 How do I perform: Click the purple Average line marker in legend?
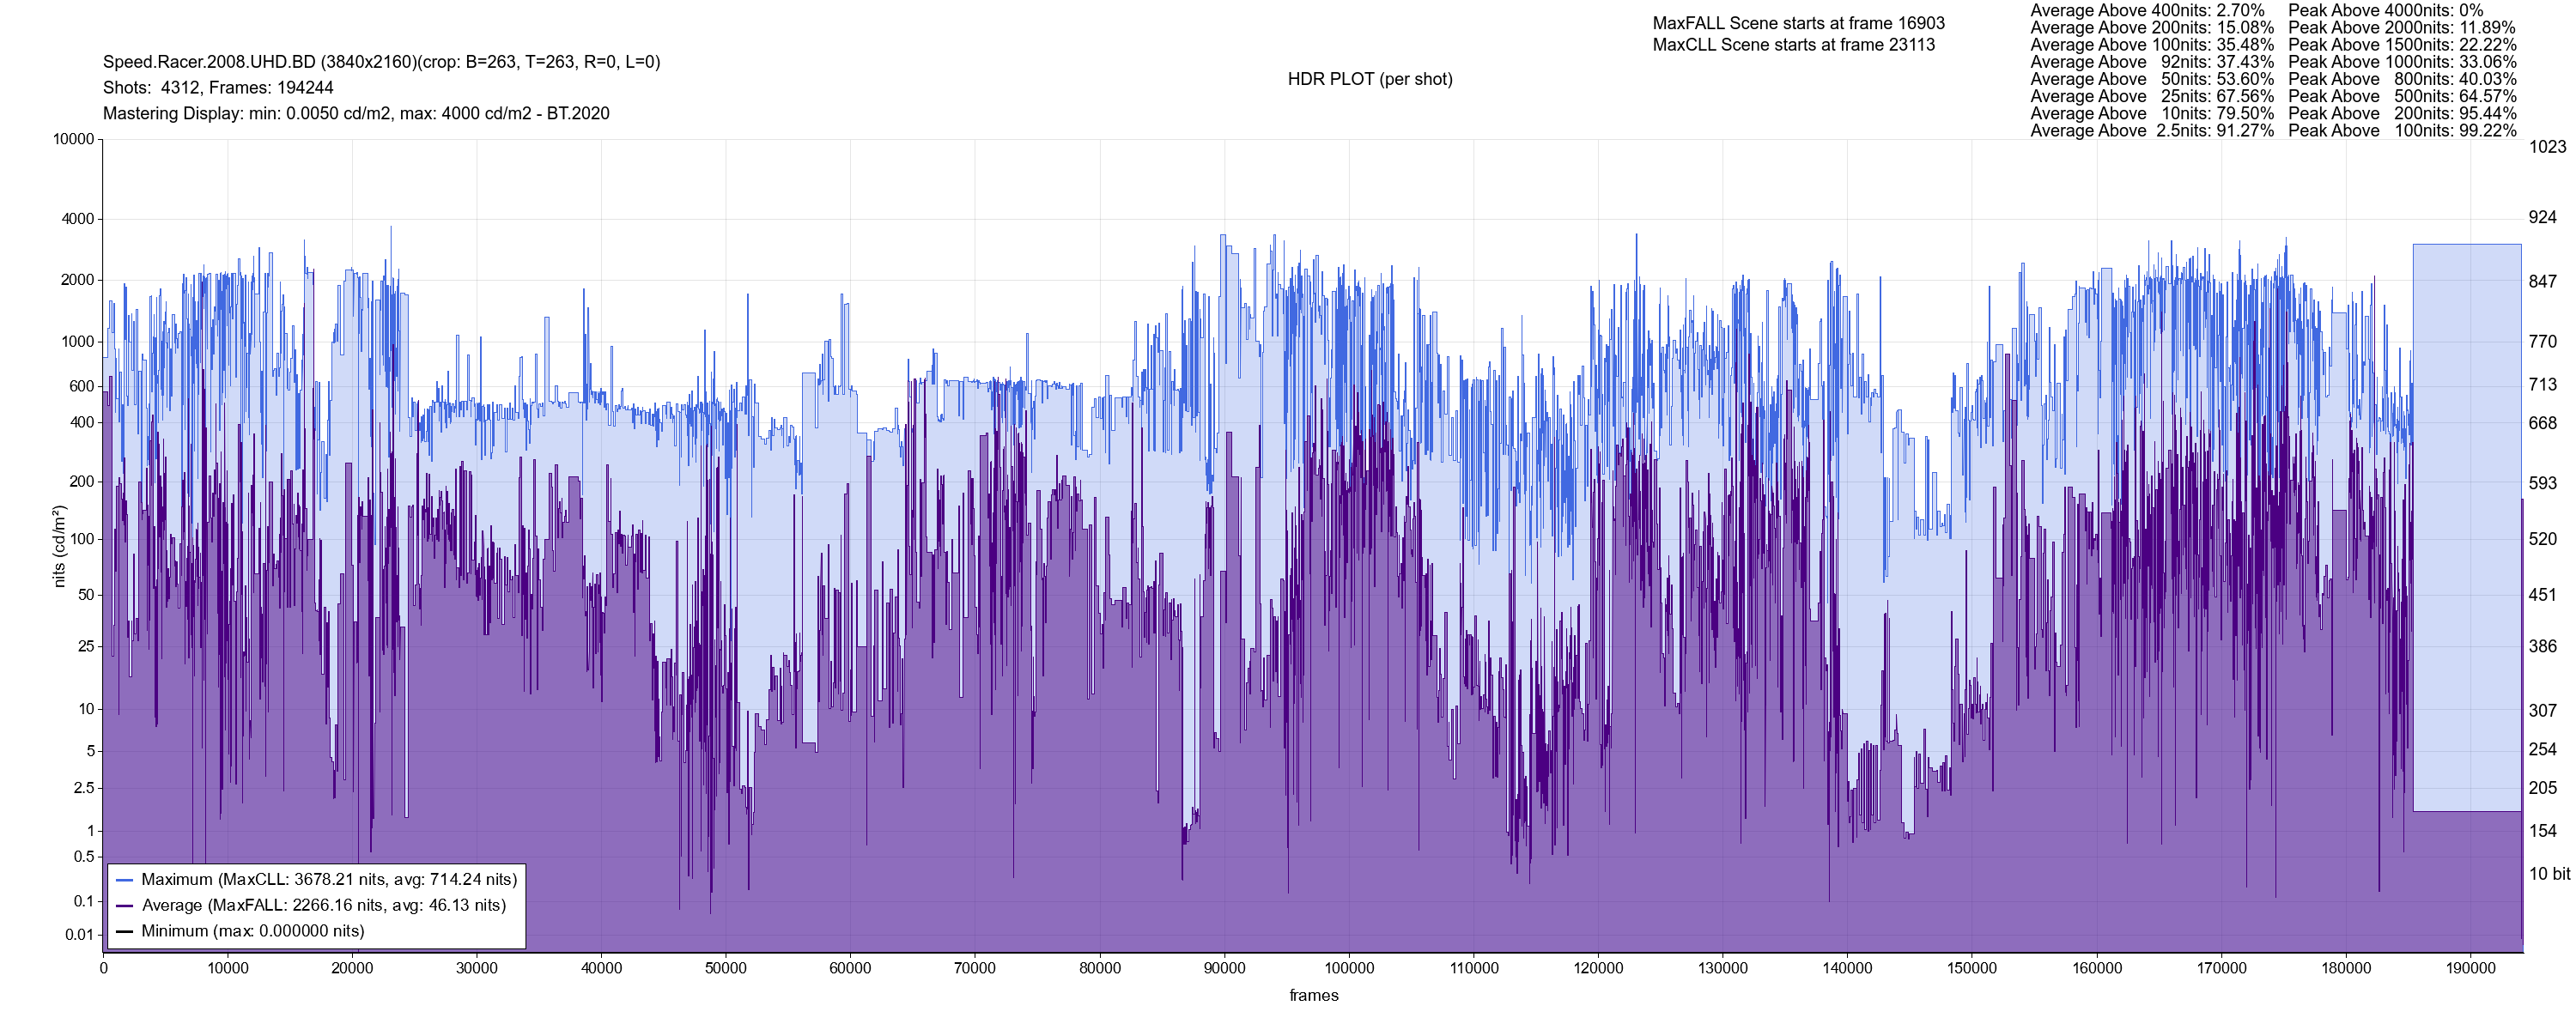[x=124, y=906]
